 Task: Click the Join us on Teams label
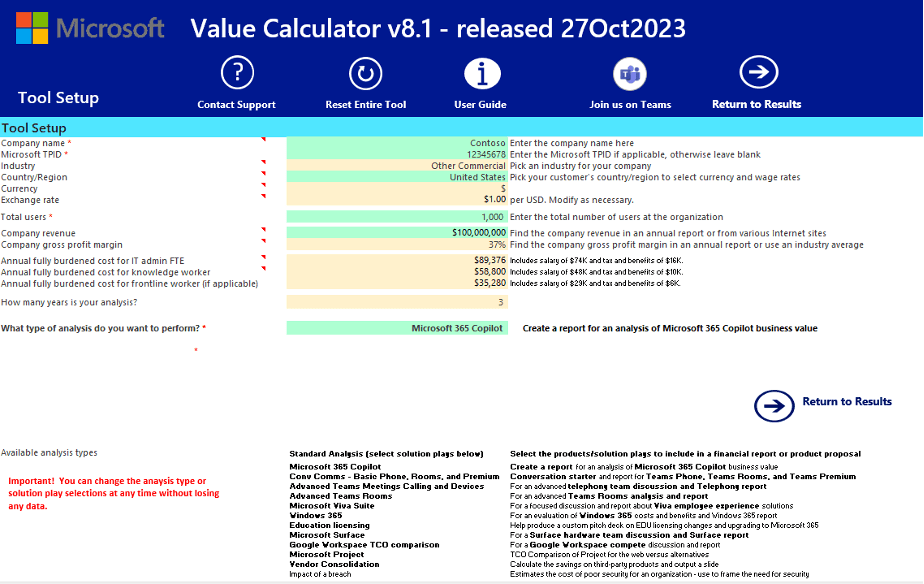point(630,104)
